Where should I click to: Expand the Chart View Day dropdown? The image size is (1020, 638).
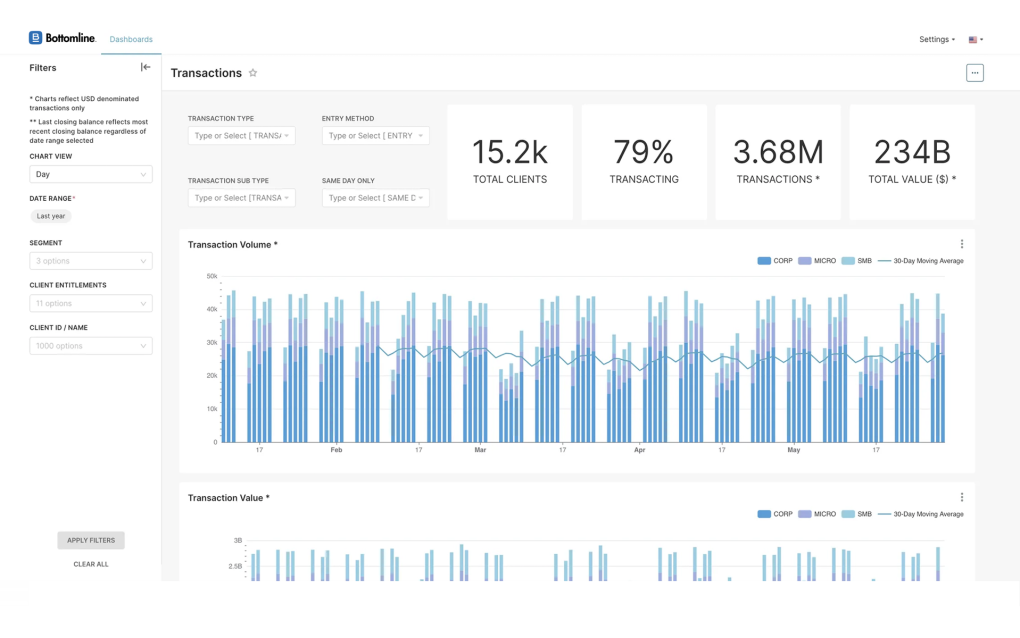coord(91,174)
